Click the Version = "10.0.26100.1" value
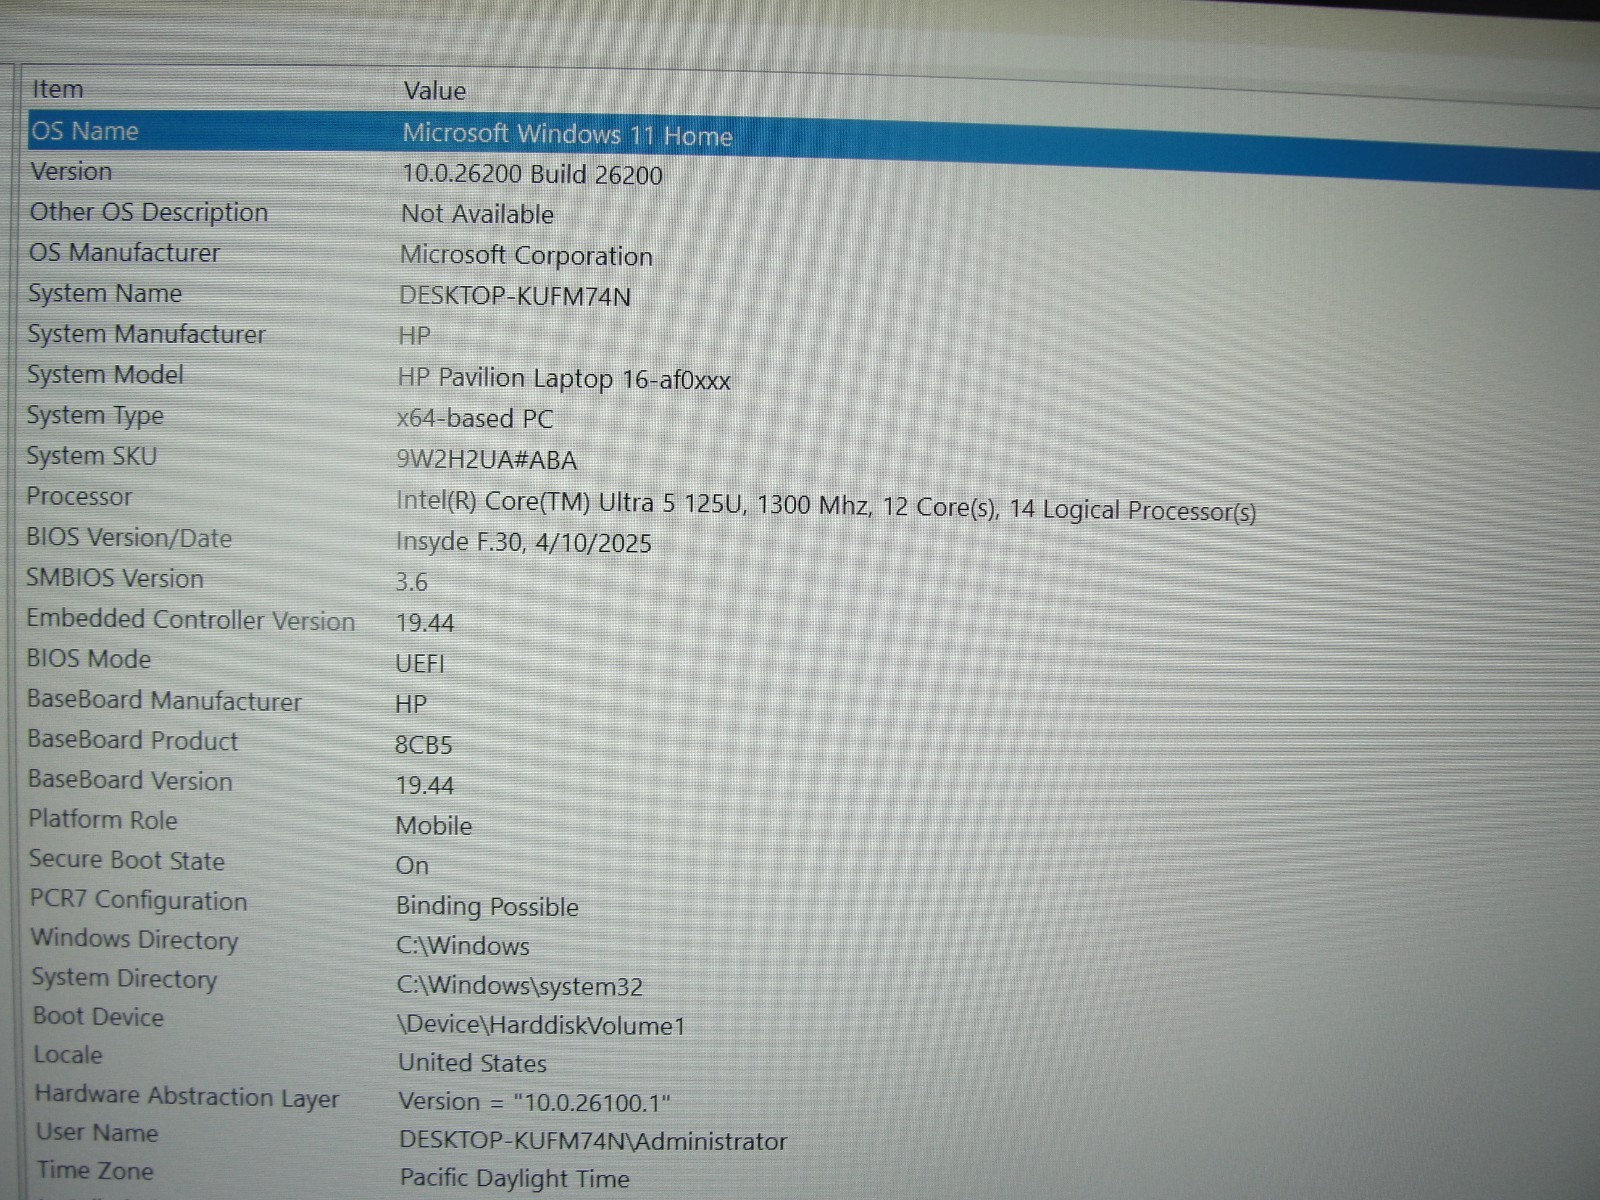Screen dimensions: 1600x1200 pyautogui.click(x=535, y=1102)
